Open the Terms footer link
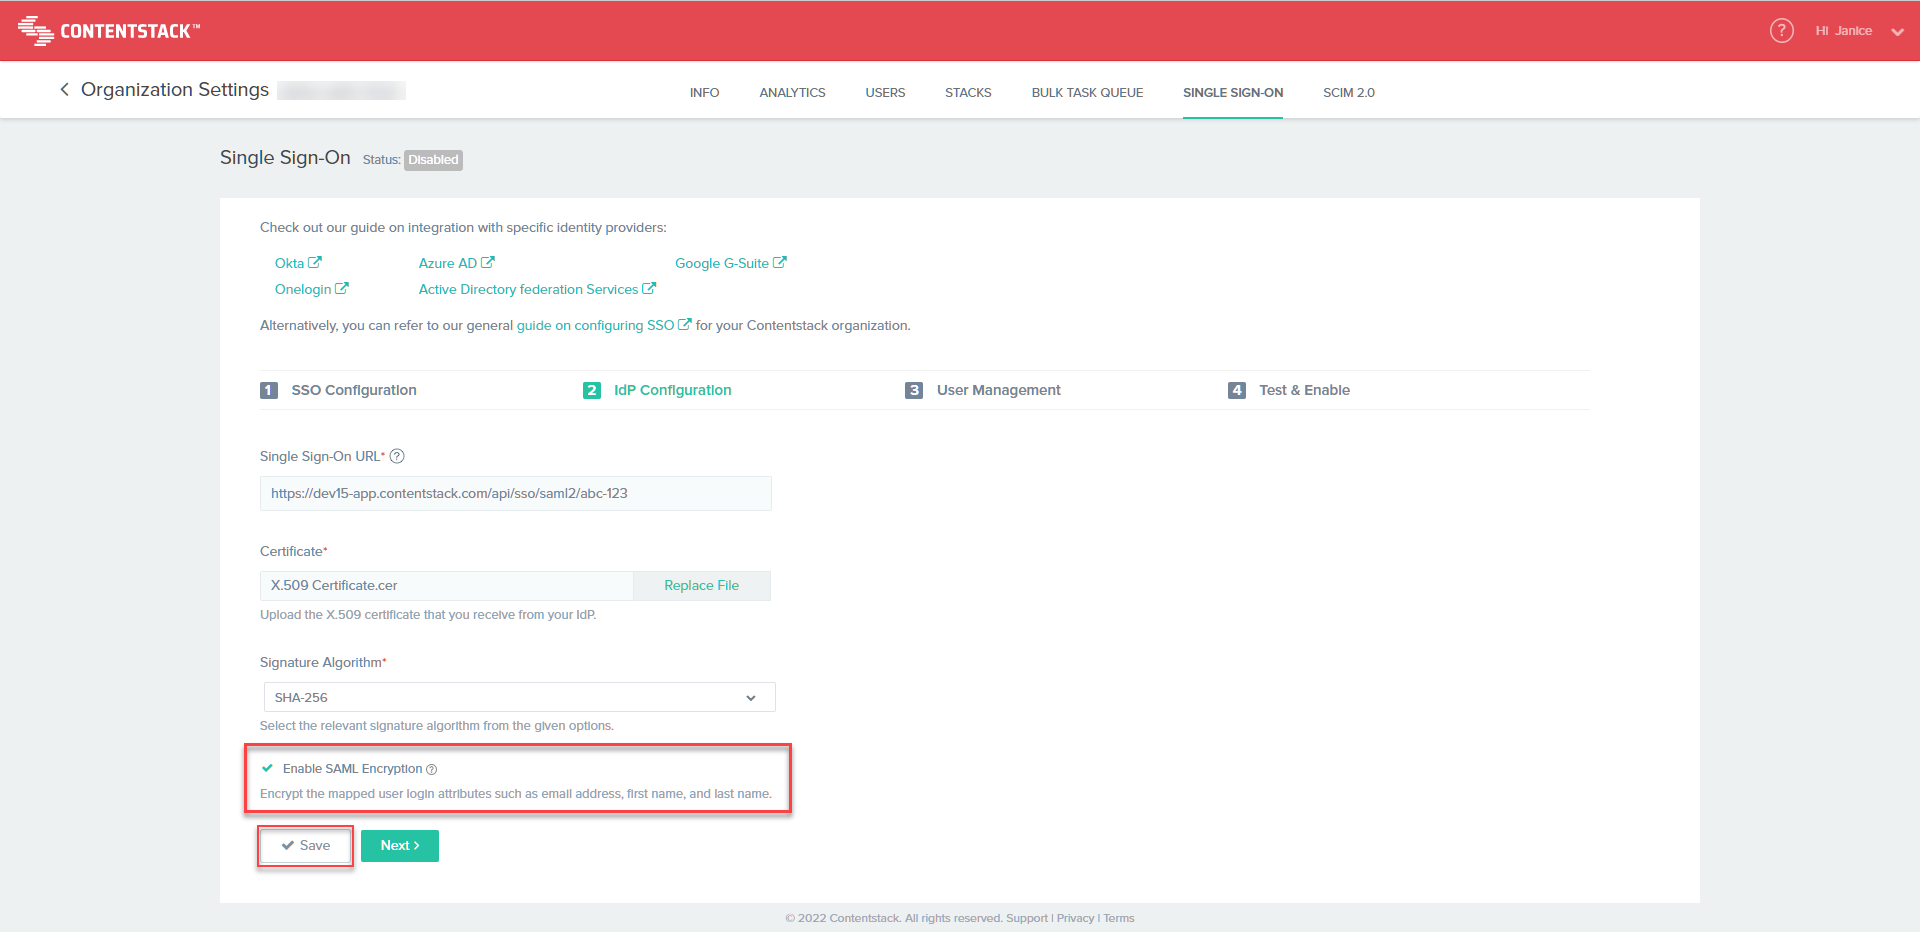This screenshot has width=1920, height=932. click(x=1119, y=918)
